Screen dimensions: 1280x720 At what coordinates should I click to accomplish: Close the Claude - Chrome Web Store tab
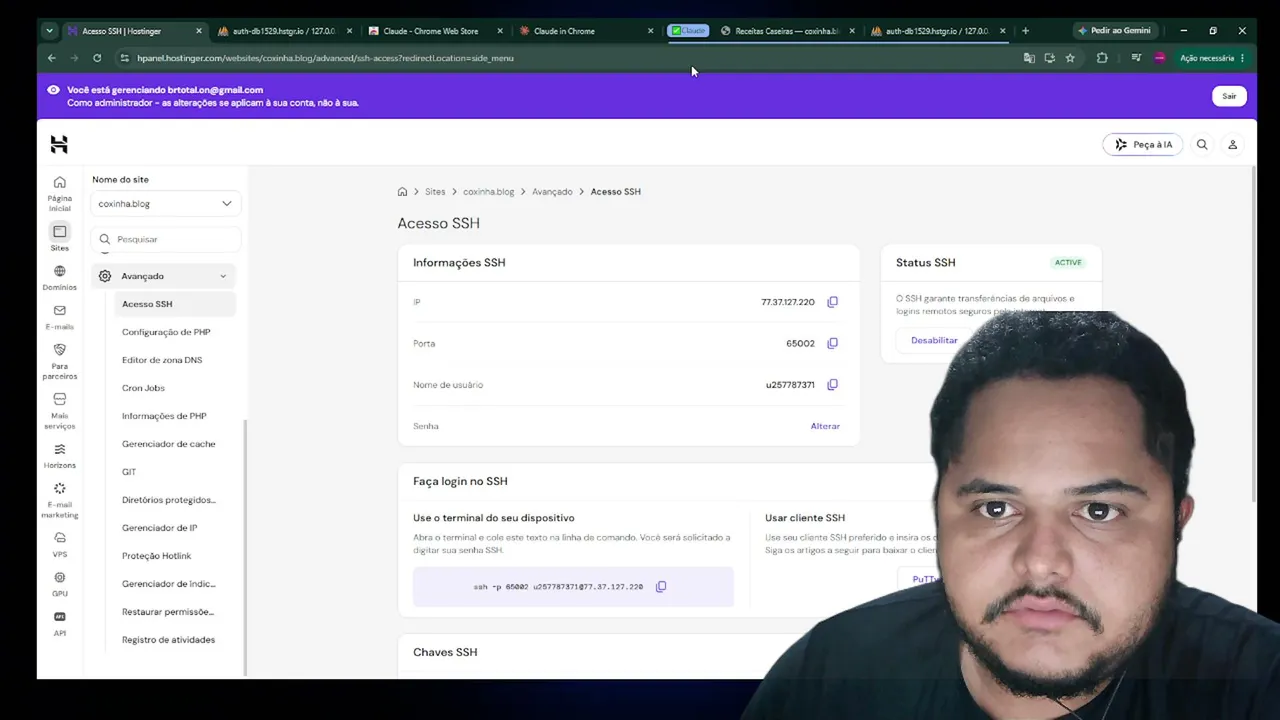(500, 31)
